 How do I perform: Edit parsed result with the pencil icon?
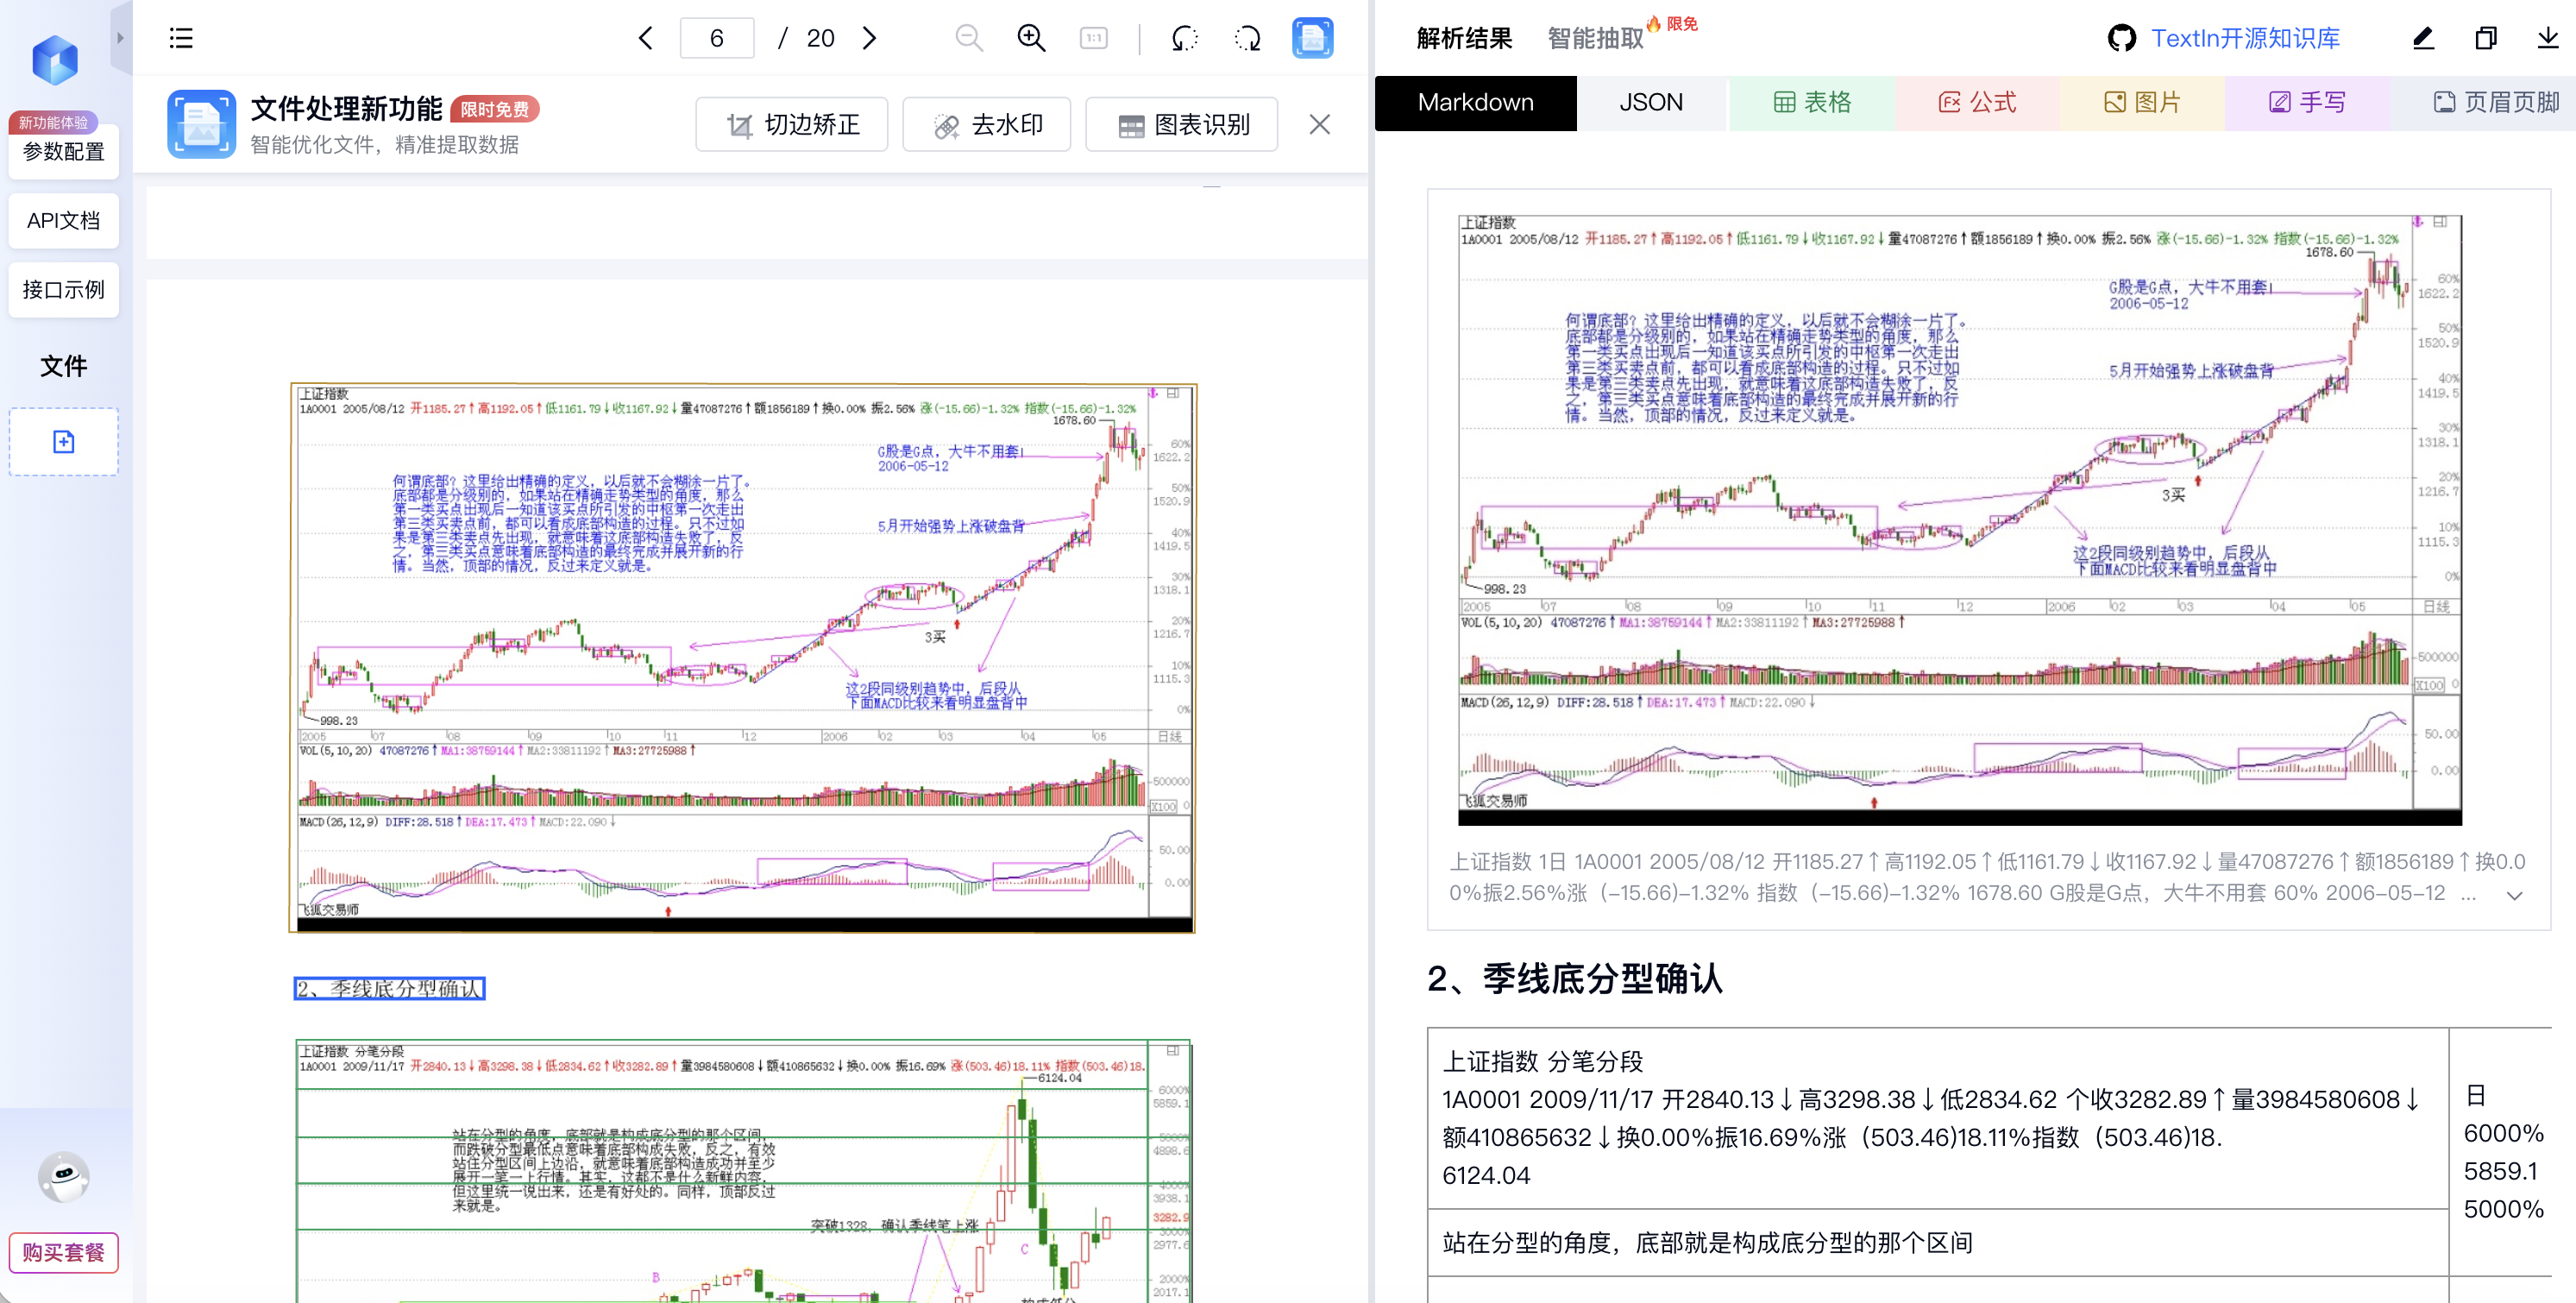click(x=2422, y=38)
